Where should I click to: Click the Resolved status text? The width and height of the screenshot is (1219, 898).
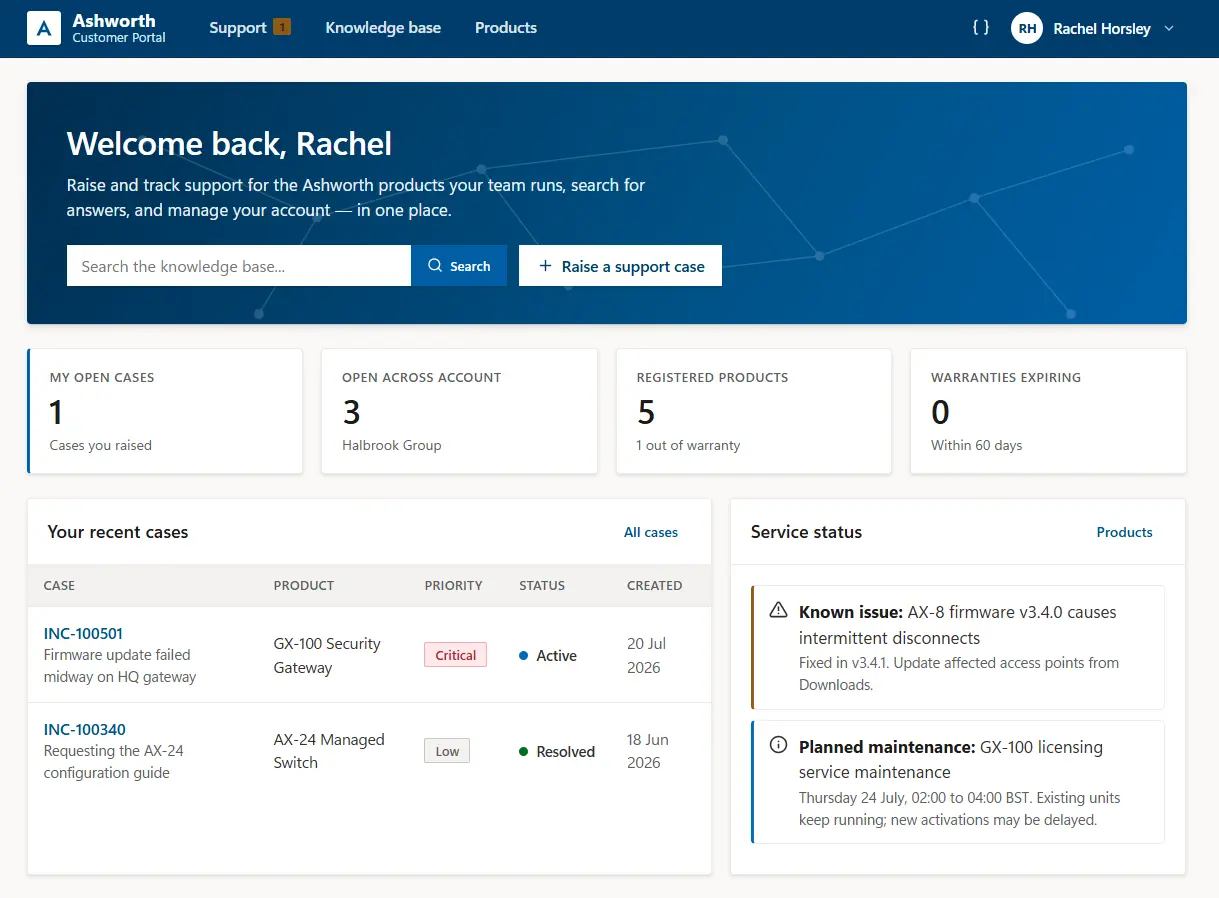565,752
